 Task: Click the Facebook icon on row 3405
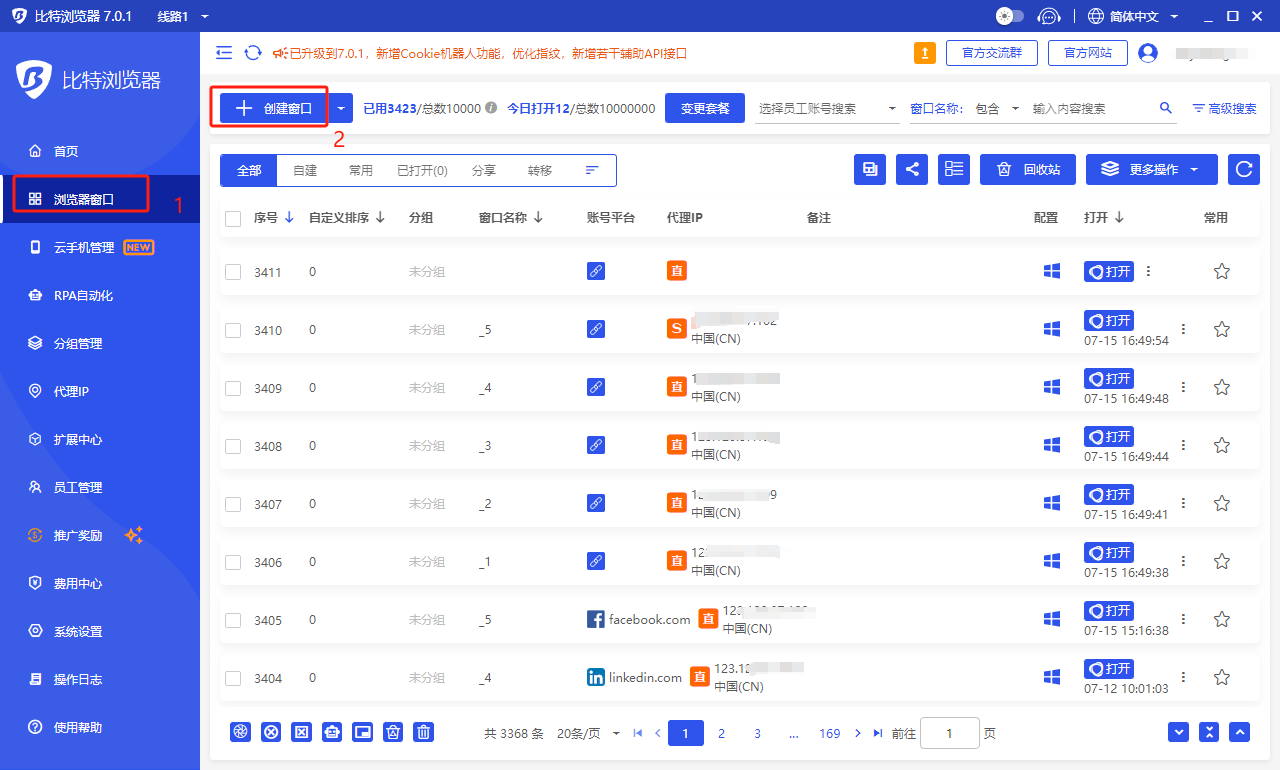tap(597, 618)
